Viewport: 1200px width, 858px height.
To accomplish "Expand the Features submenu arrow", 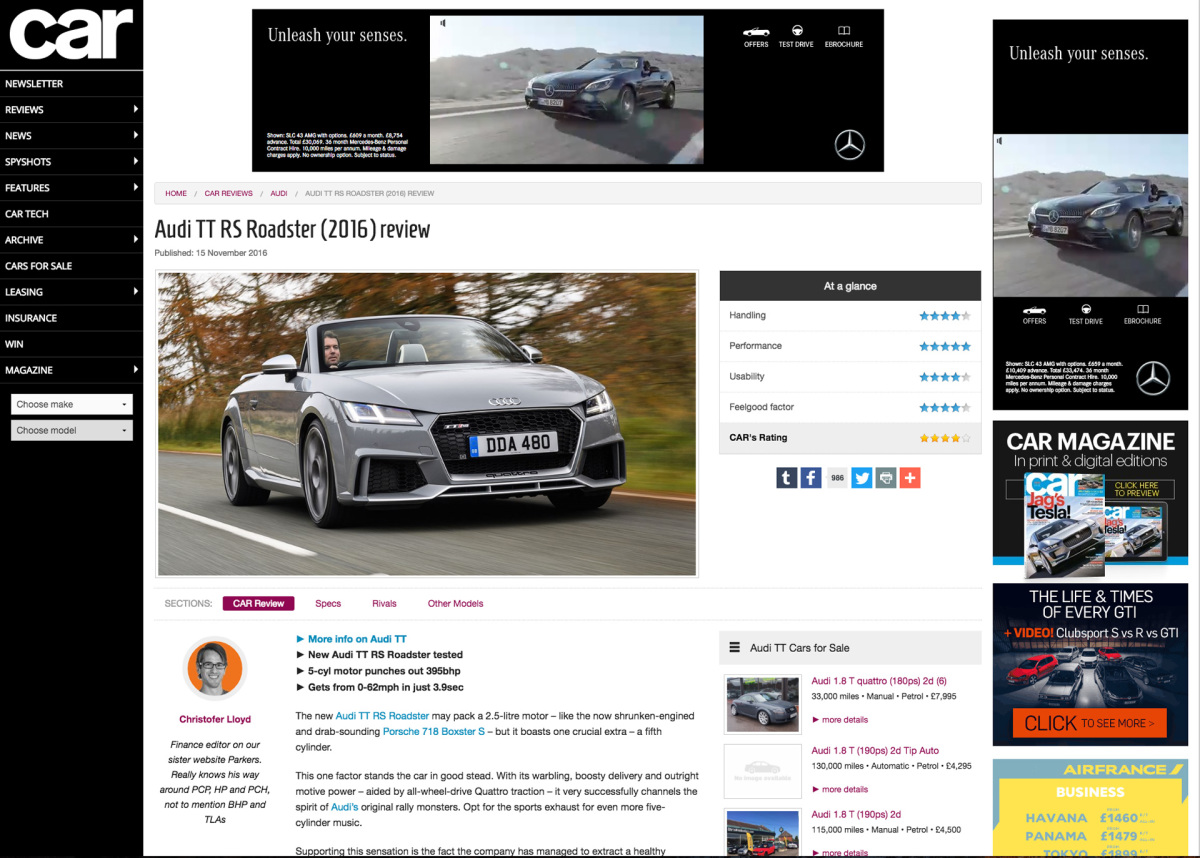I will pyautogui.click(x=135, y=187).
